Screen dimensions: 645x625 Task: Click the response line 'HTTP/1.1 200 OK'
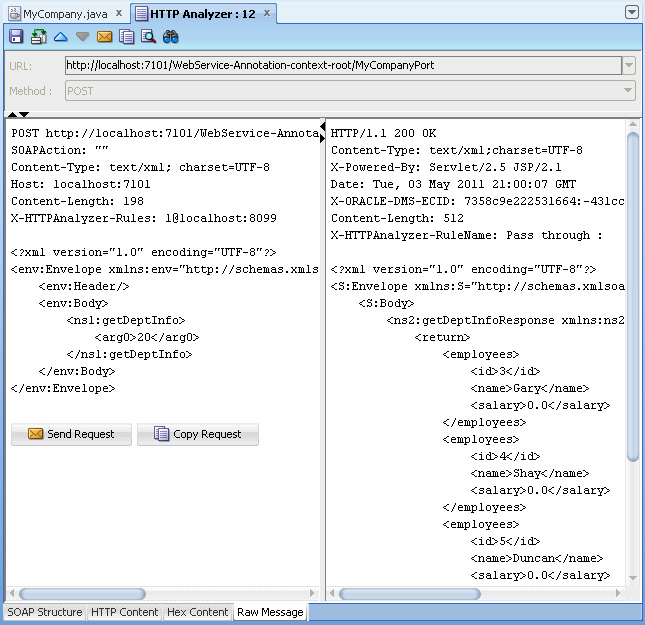383,133
